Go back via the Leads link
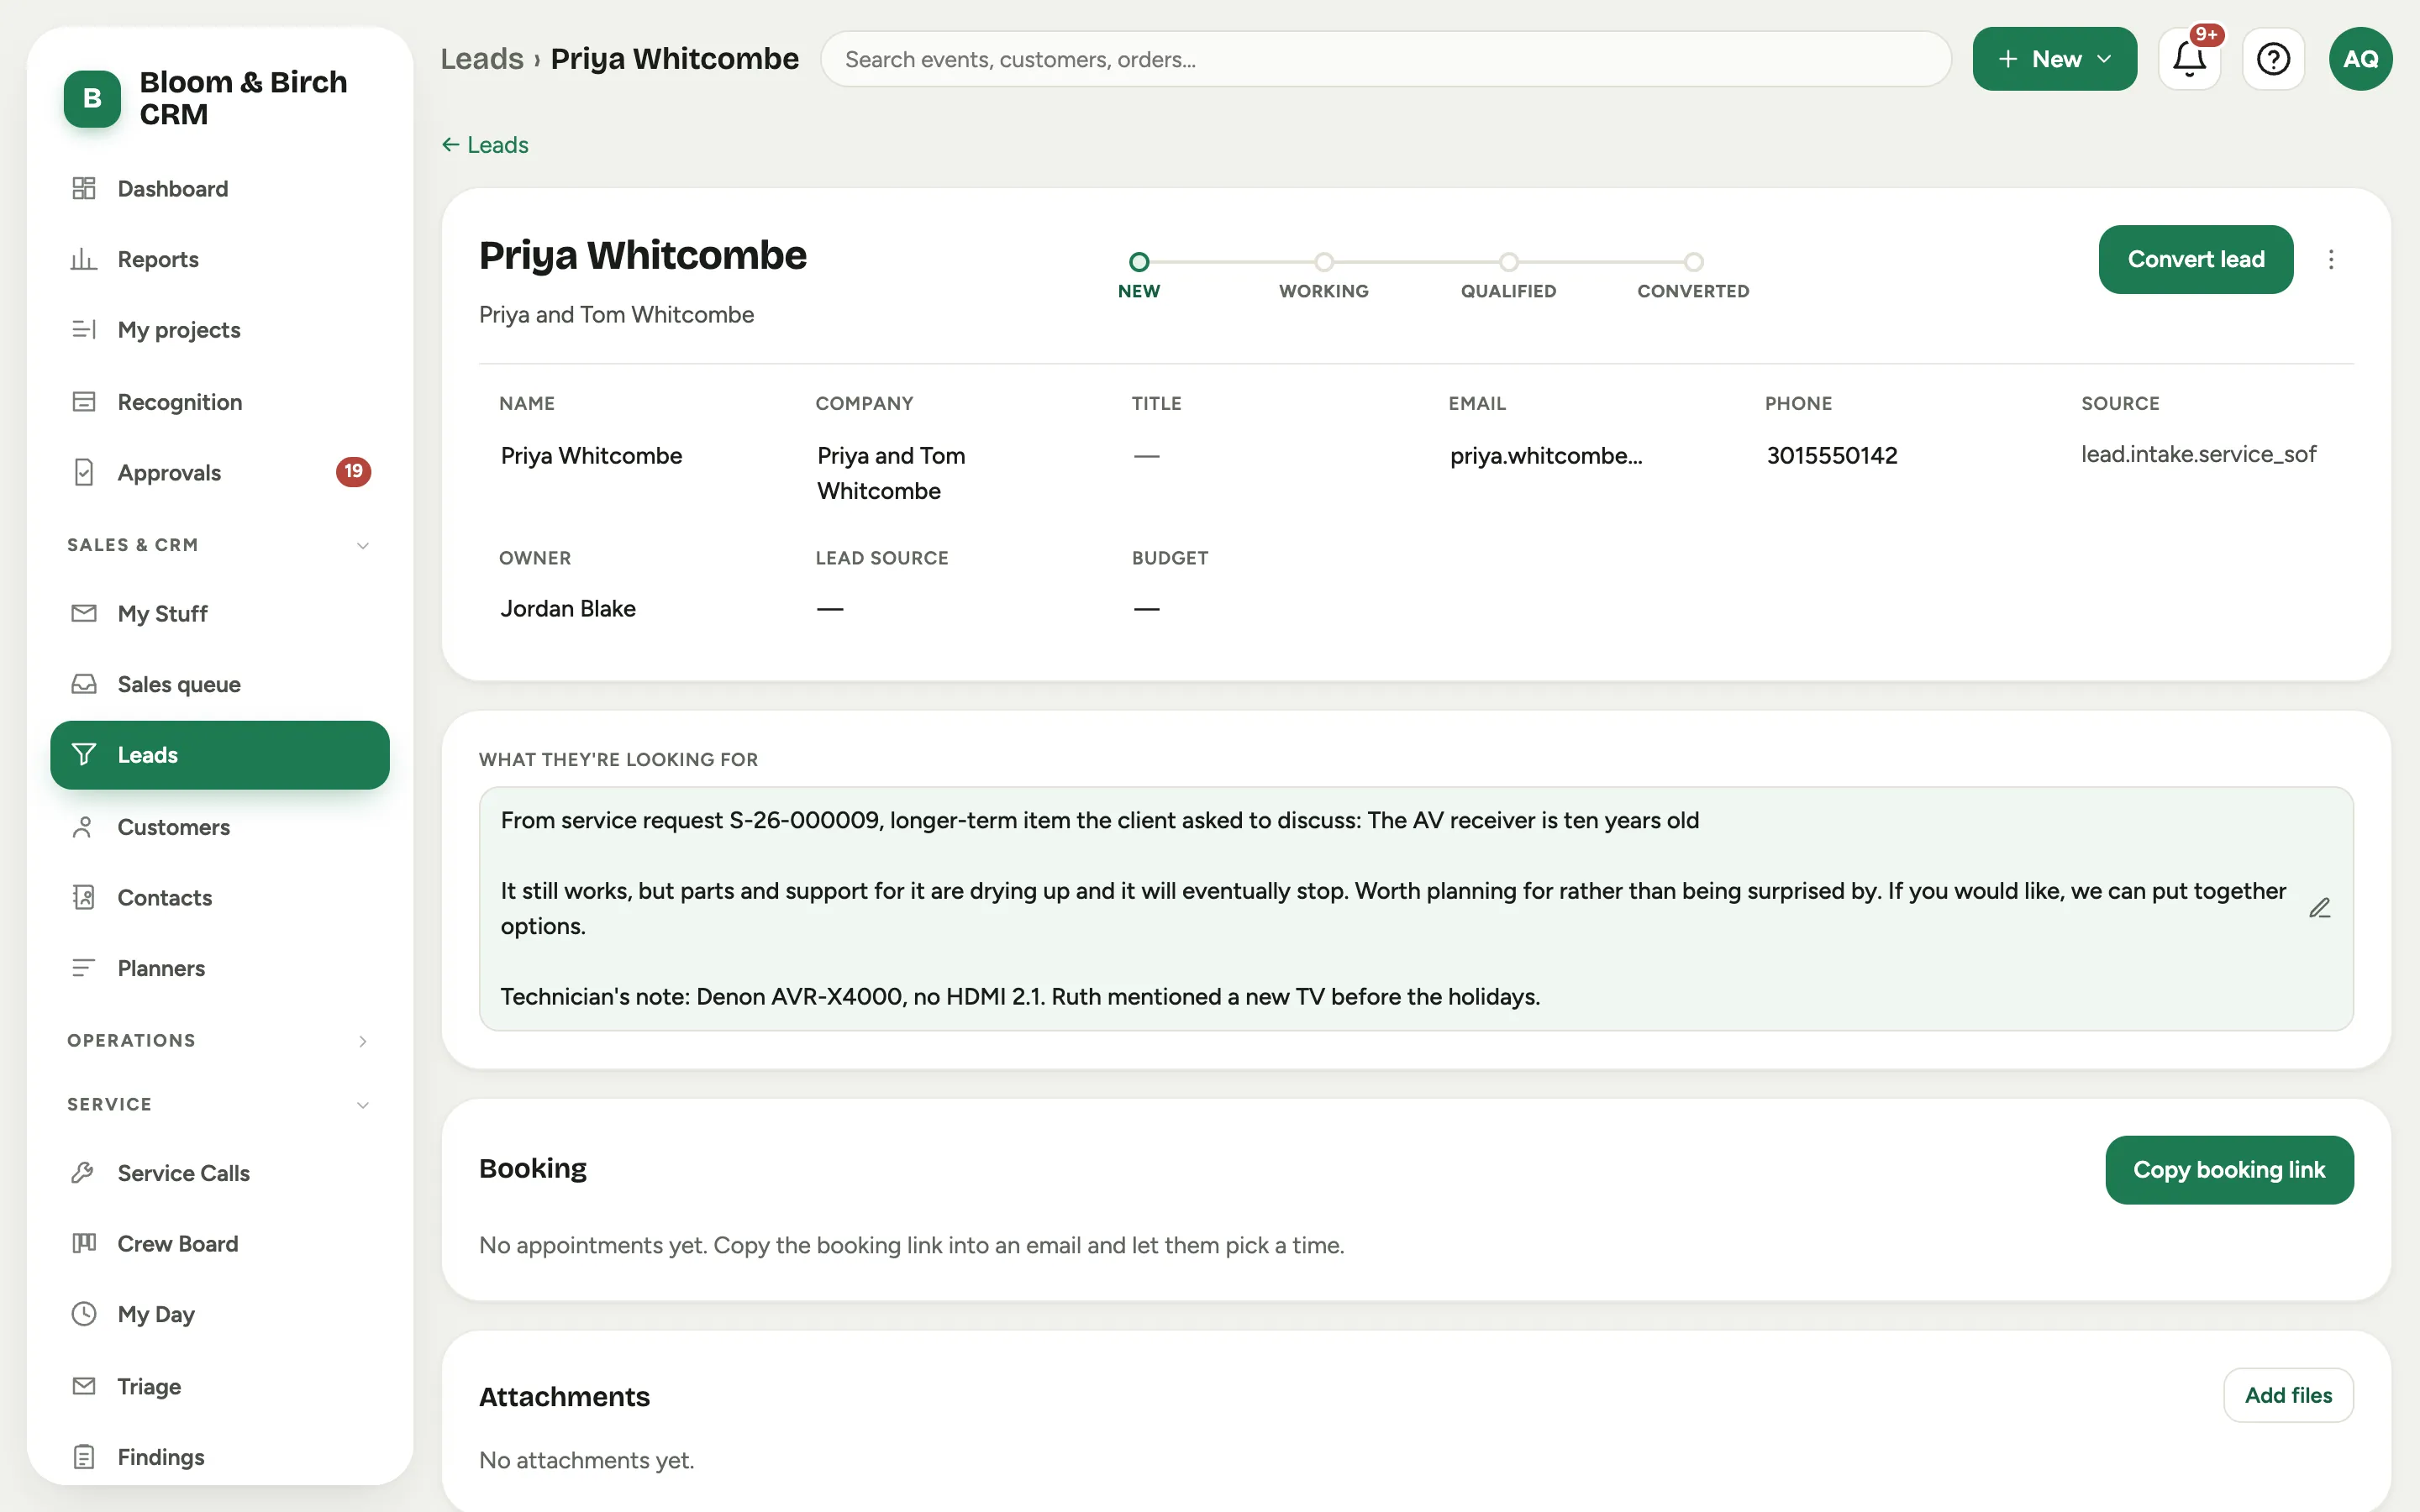2420x1512 pixels. click(x=485, y=145)
